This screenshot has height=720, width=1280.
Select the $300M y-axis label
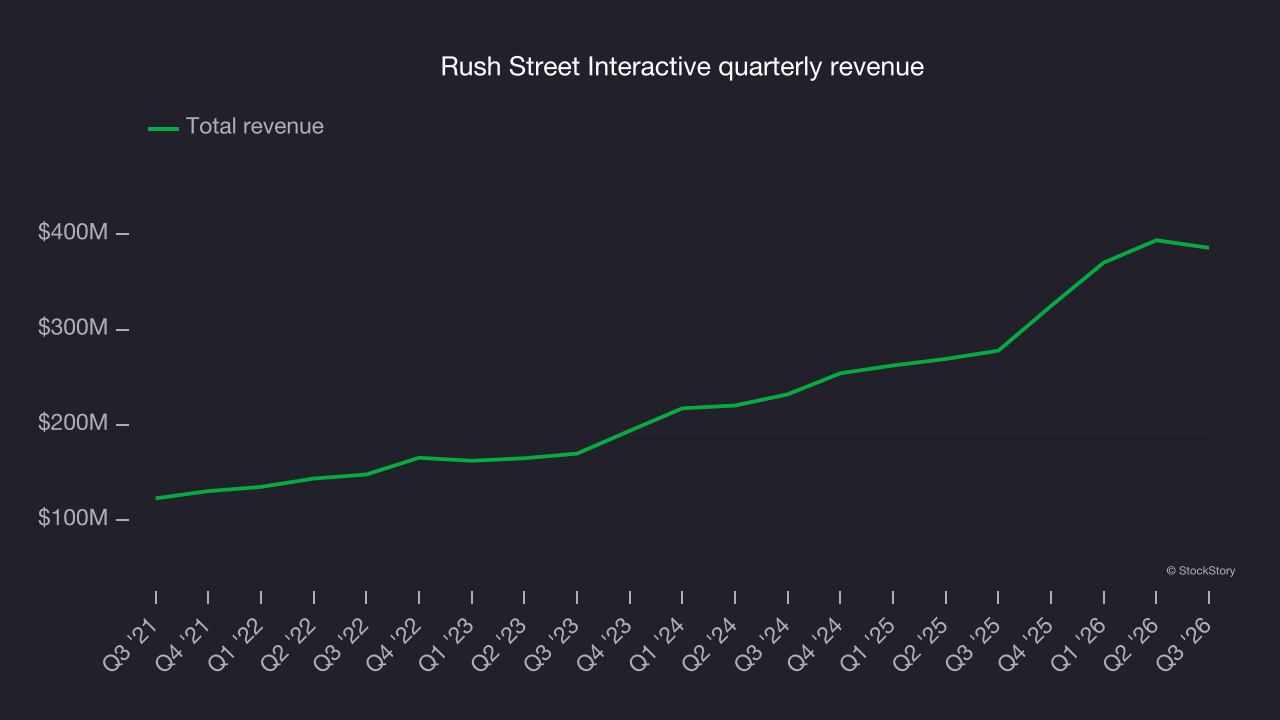pyautogui.click(x=73, y=328)
